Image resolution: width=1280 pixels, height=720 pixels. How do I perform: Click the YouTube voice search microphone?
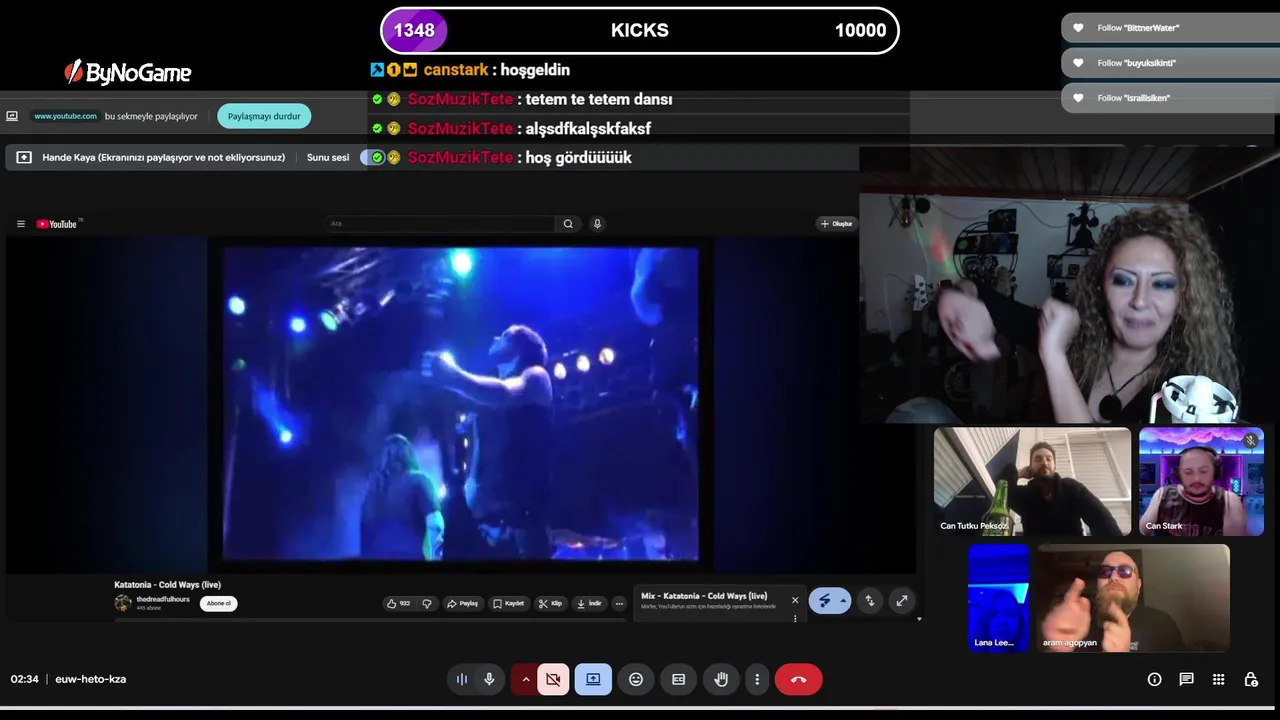click(x=597, y=224)
